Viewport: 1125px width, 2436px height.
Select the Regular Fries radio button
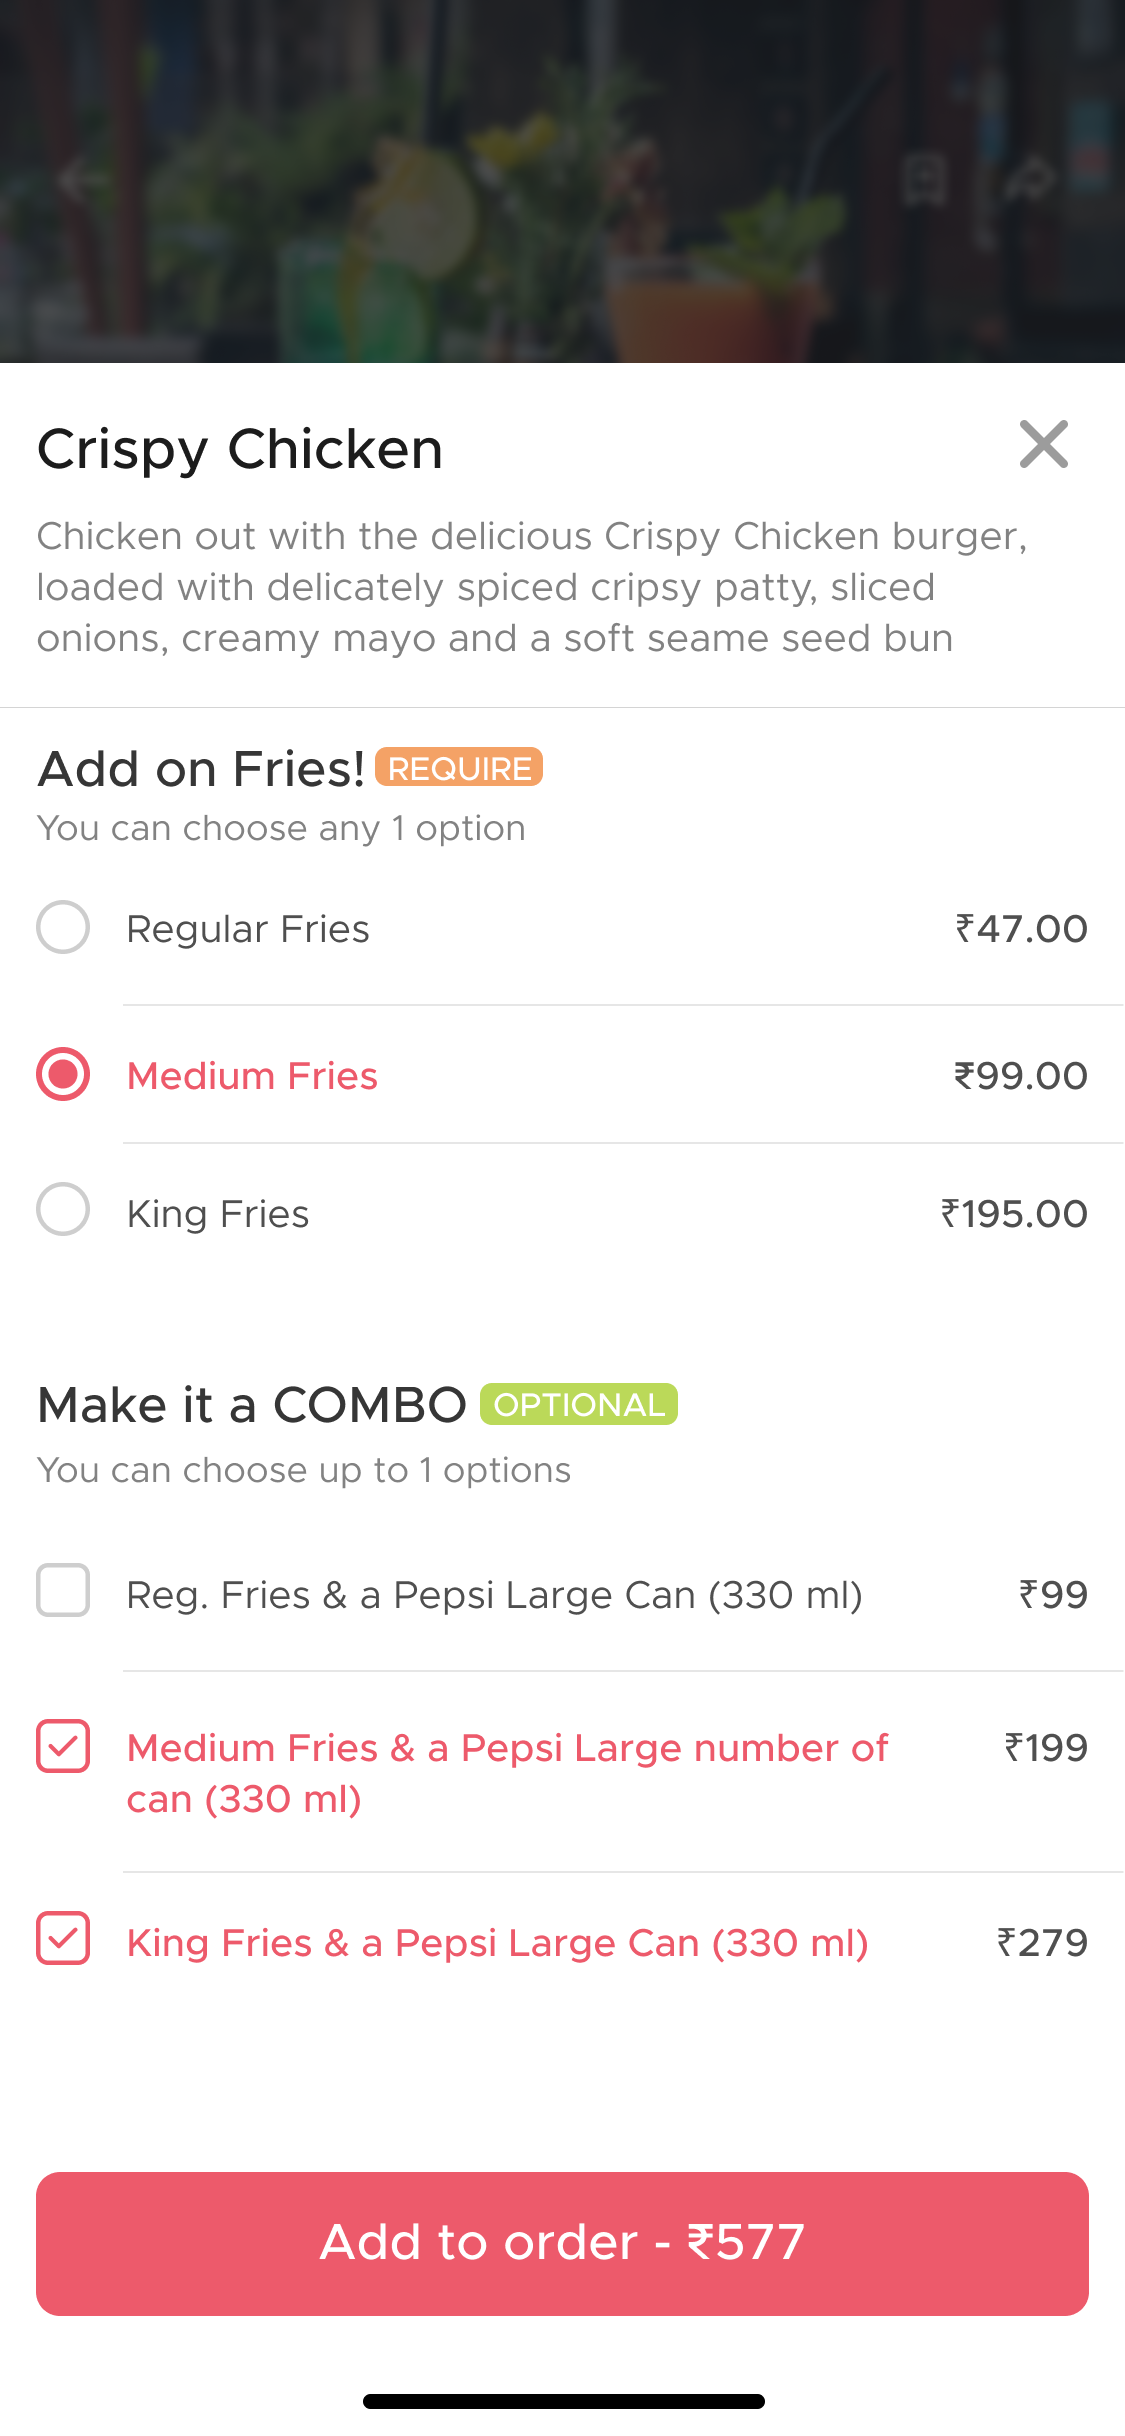tap(63, 927)
